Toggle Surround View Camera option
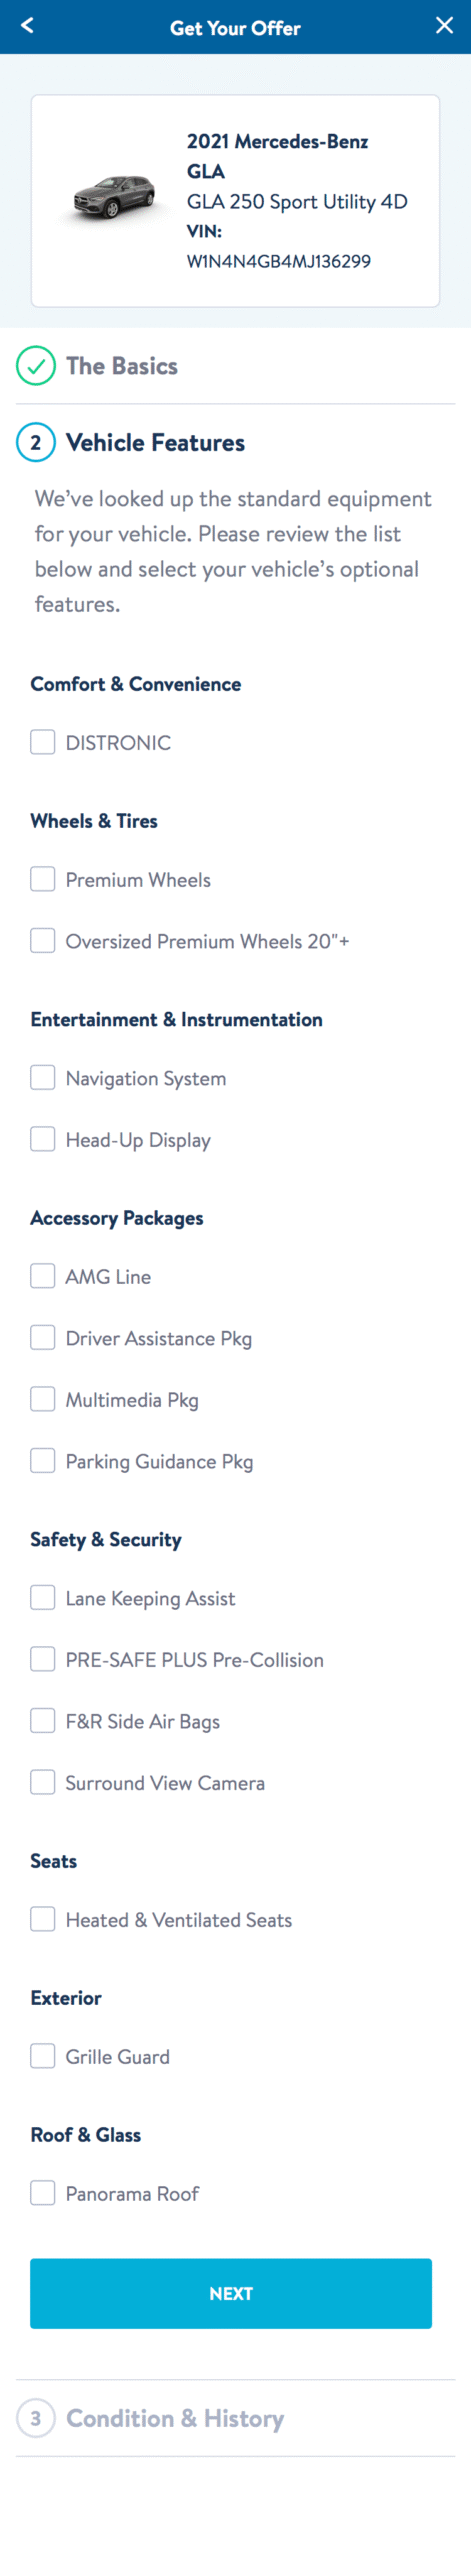Viewport: 471px width, 2560px height. [43, 1783]
